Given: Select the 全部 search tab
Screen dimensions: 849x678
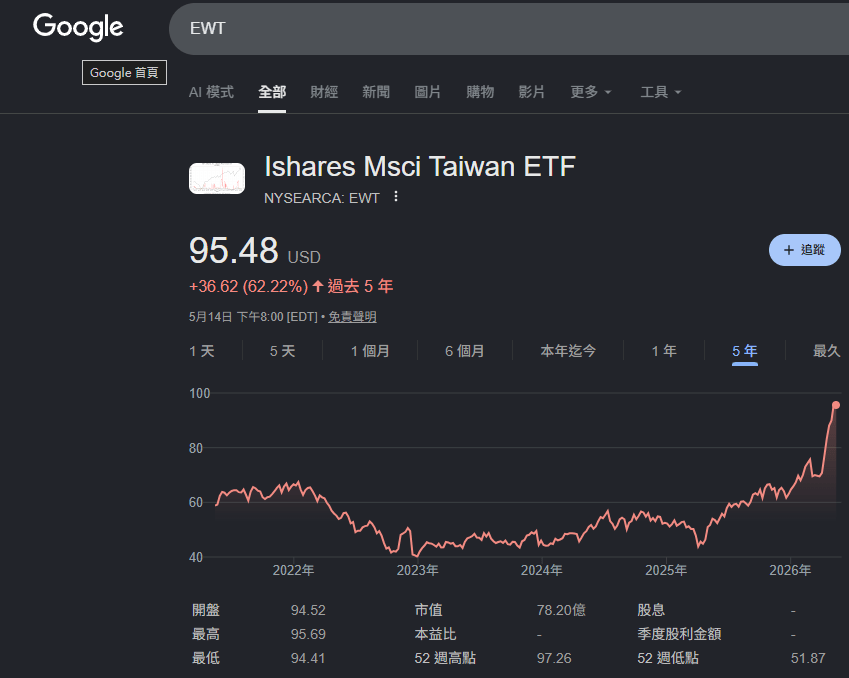Looking at the screenshot, I should point(272,92).
